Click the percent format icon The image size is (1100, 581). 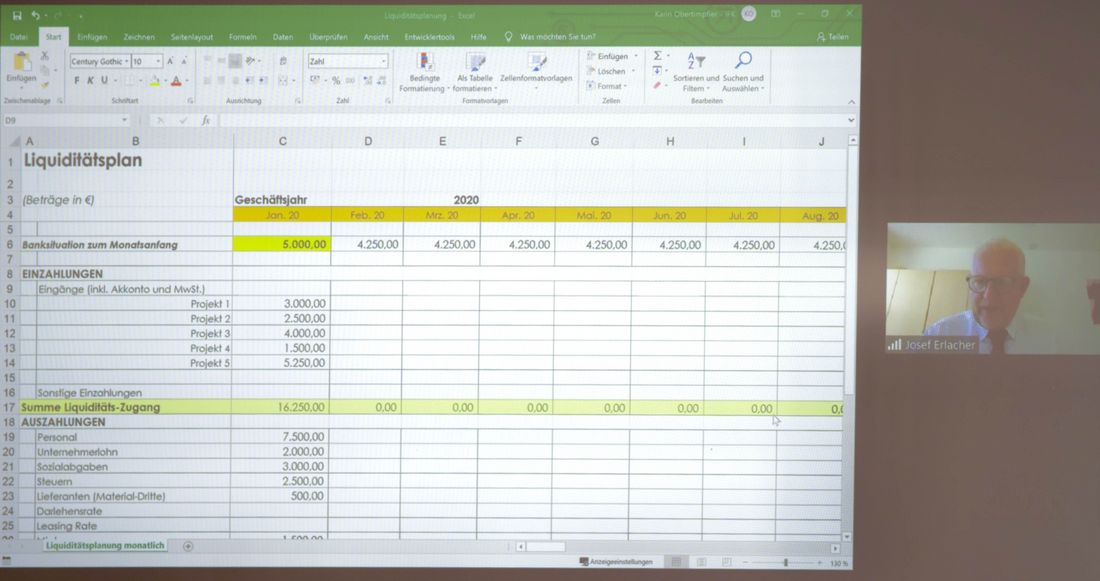335,81
